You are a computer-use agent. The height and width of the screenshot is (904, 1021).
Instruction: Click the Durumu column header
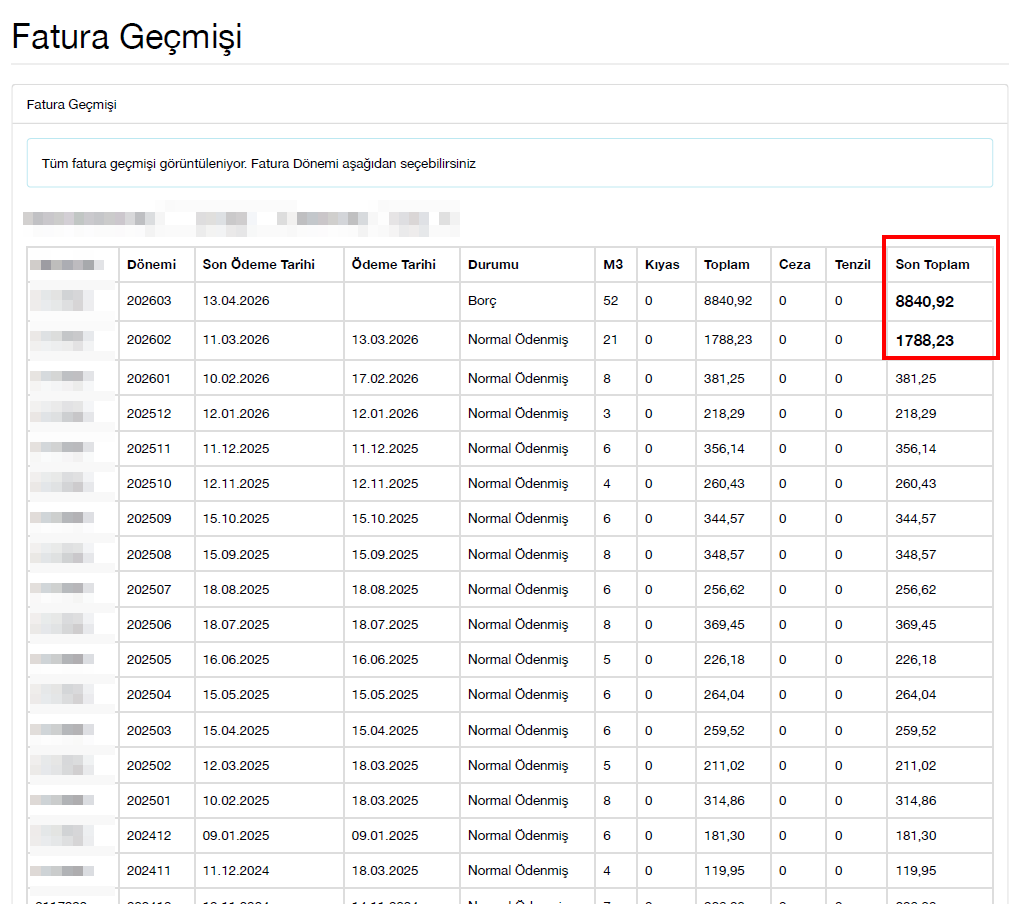[x=493, y=264]
